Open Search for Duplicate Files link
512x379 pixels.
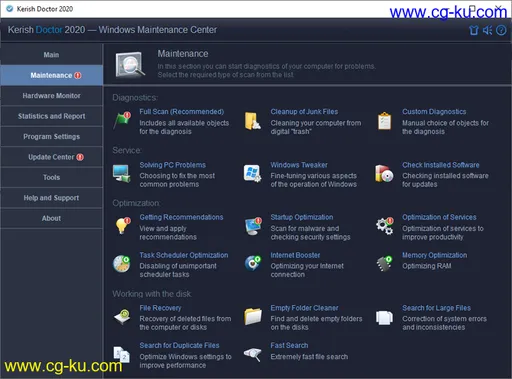click(x=179, y=346)
